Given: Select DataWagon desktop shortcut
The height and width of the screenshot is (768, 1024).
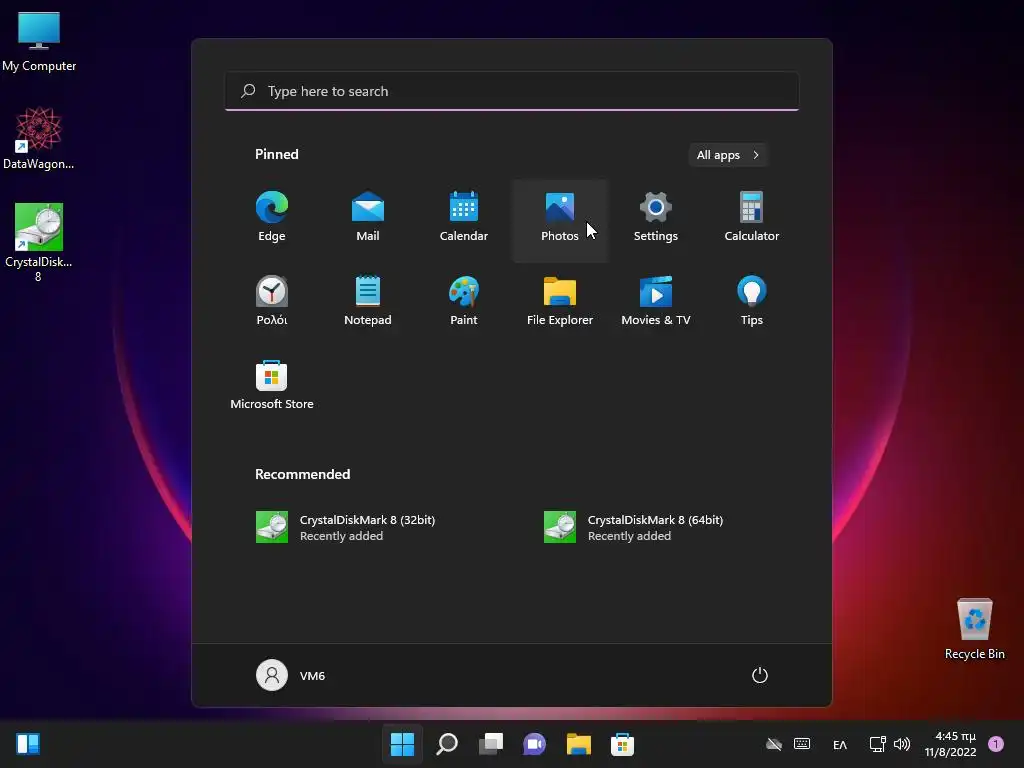Looking at the screenshot, I should [39, 138].
